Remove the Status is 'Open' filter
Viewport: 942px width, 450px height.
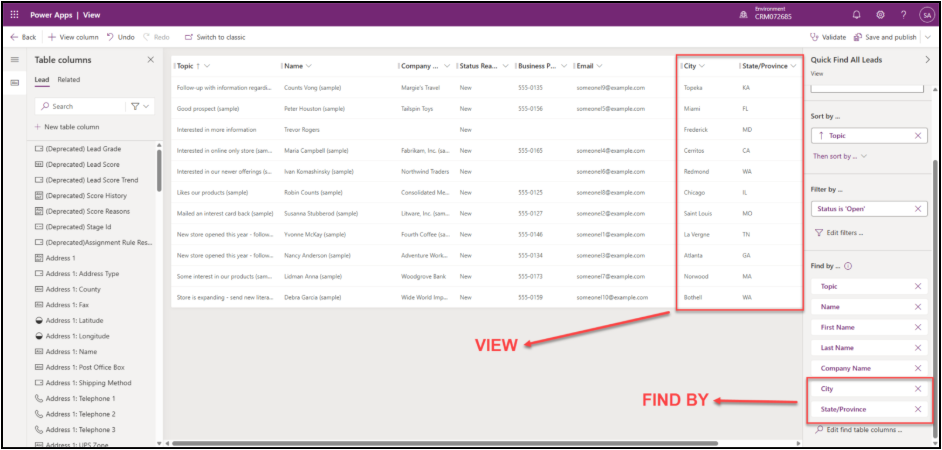pos(918,208)
